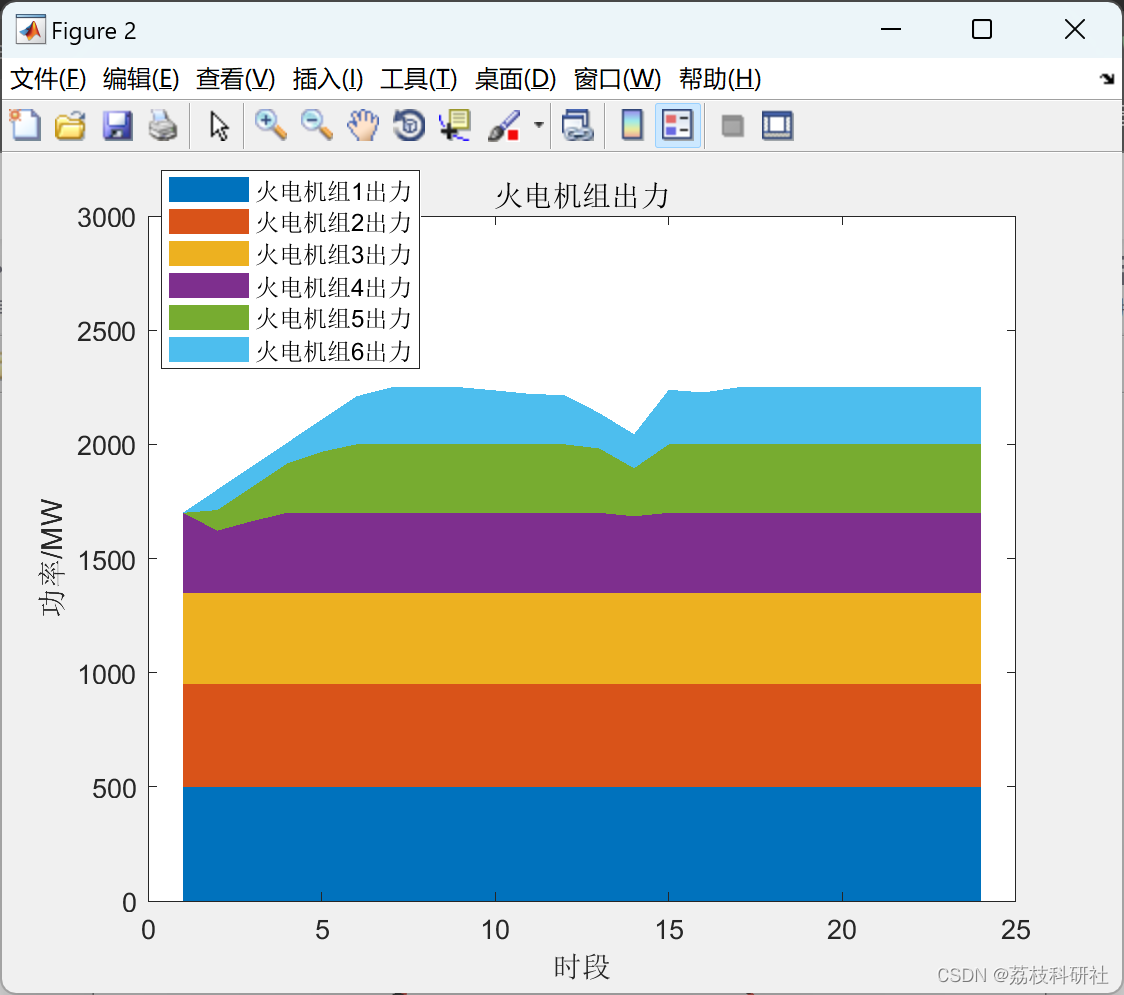Click the Link Plot icon
The height and width of the screenshot is (995, 1124).
[578, 125]
